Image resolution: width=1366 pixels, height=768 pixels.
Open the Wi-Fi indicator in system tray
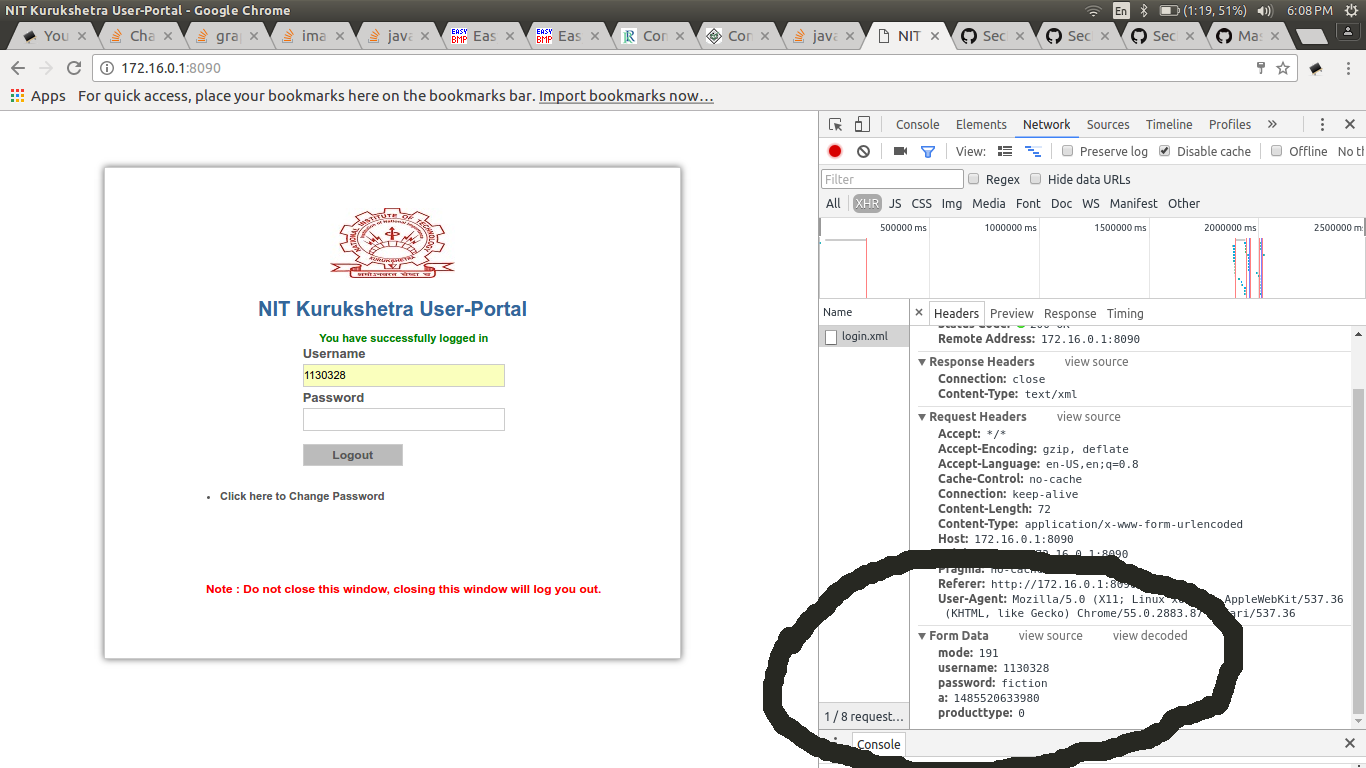pos(1093,10)
